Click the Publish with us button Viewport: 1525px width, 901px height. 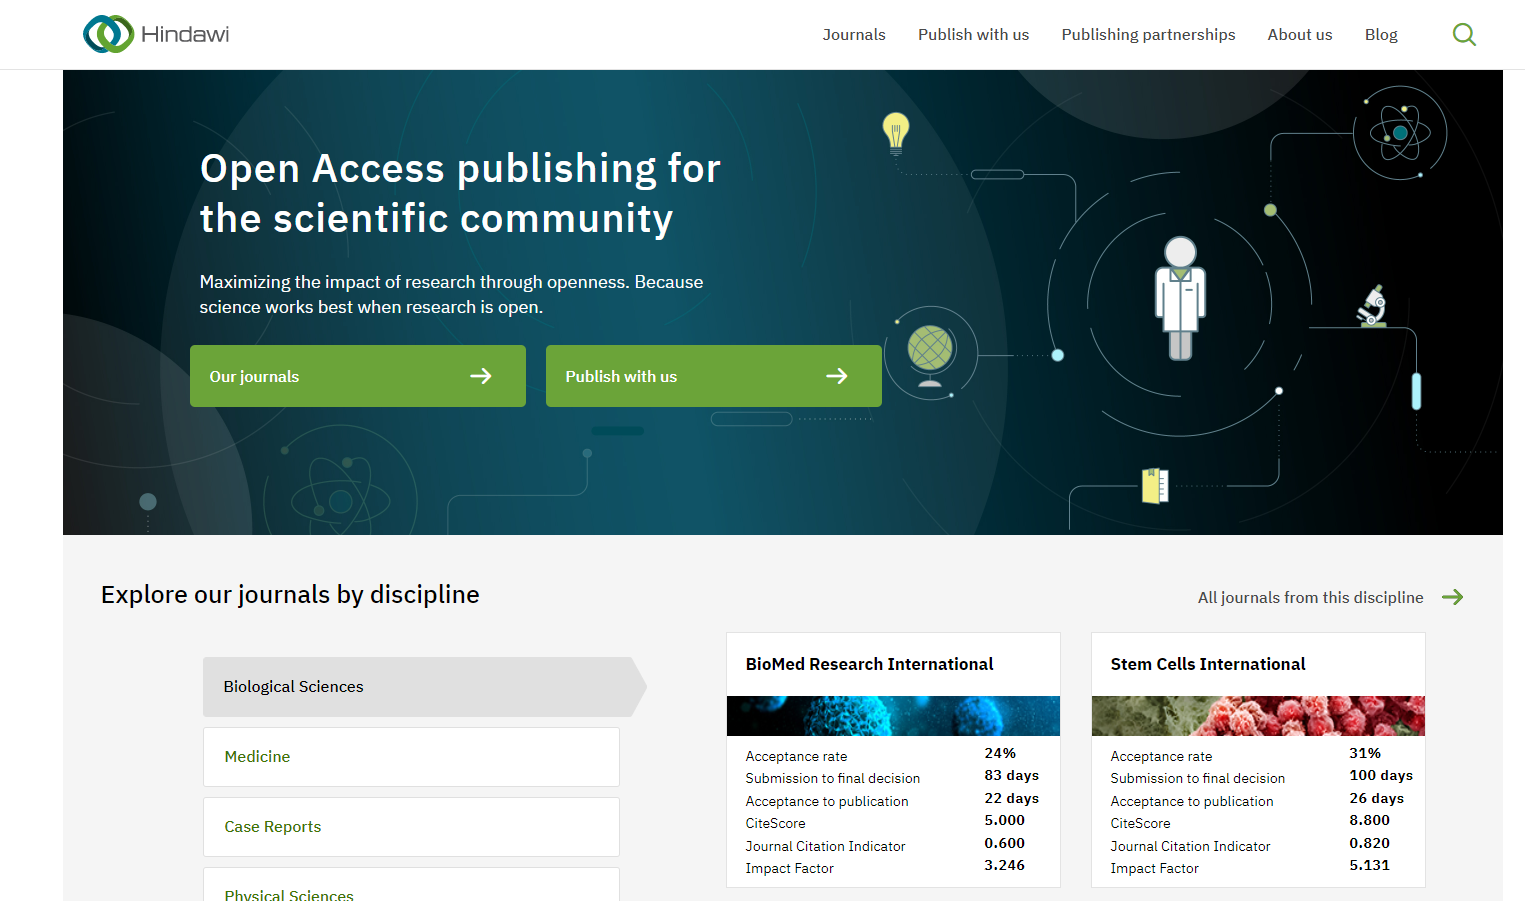[713, 376]
